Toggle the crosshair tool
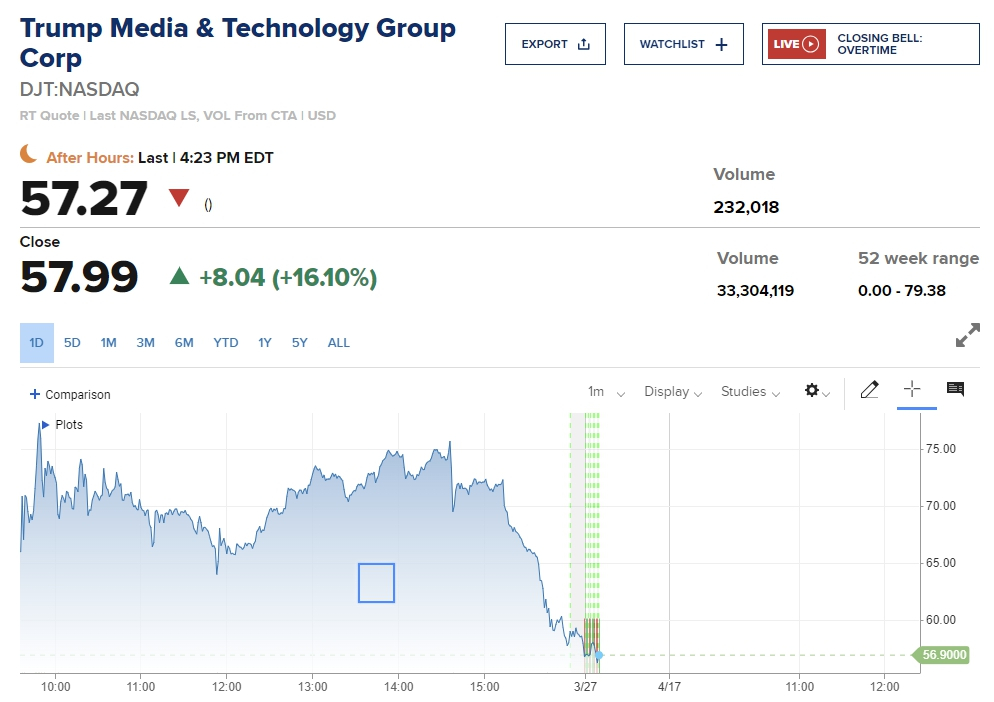The height and width of the screenshot is (702, 994). pos(911,390)
